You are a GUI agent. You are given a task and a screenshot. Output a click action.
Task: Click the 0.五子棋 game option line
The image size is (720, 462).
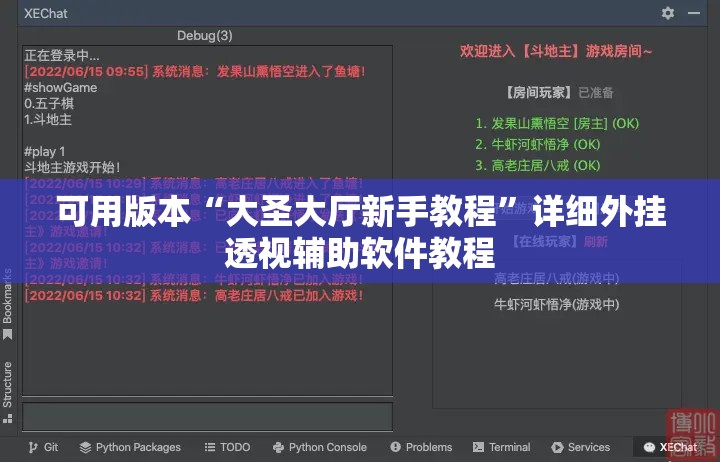click(49, 103)
